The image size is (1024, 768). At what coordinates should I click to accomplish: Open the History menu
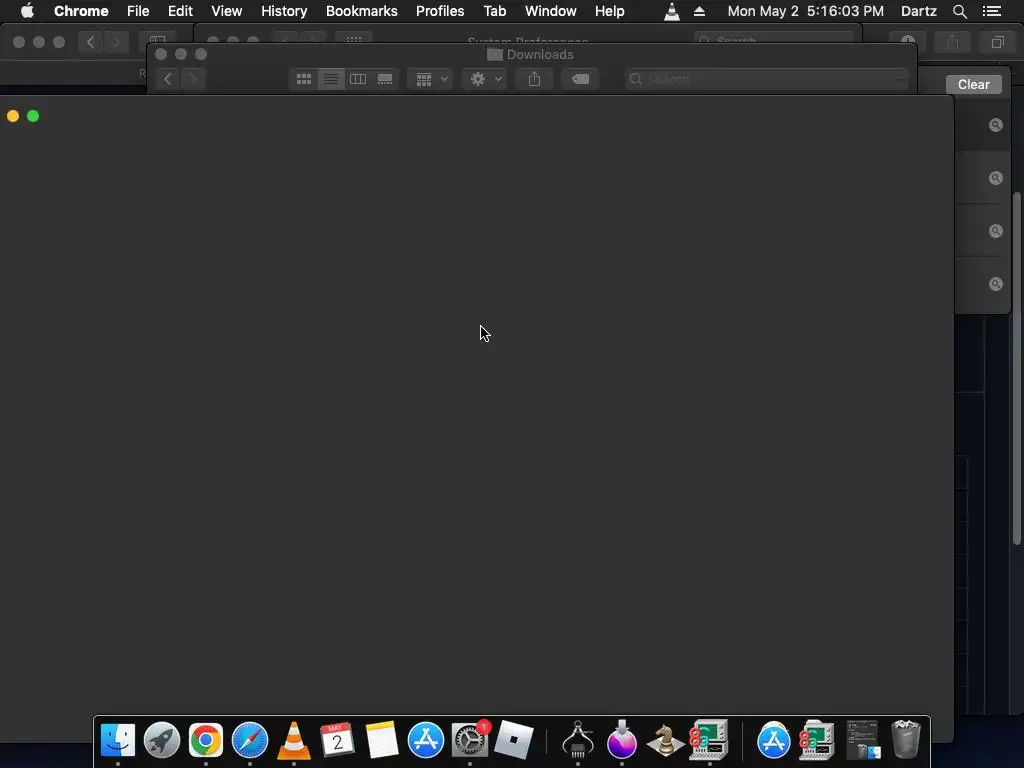[284, 11]
